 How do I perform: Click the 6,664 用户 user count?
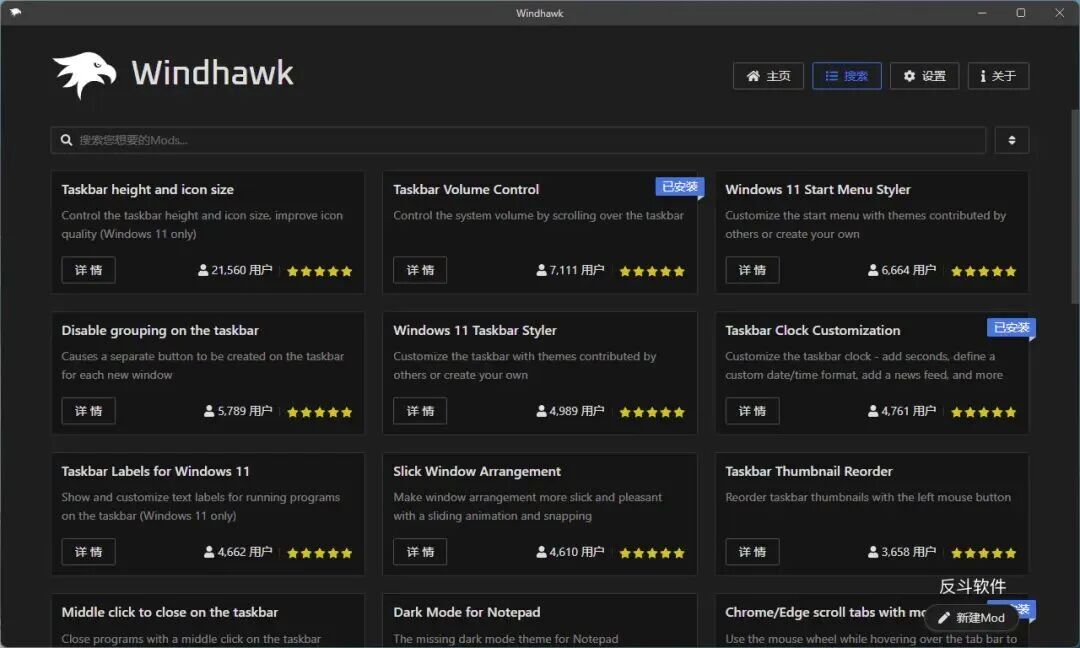click(x=902, y=270)
